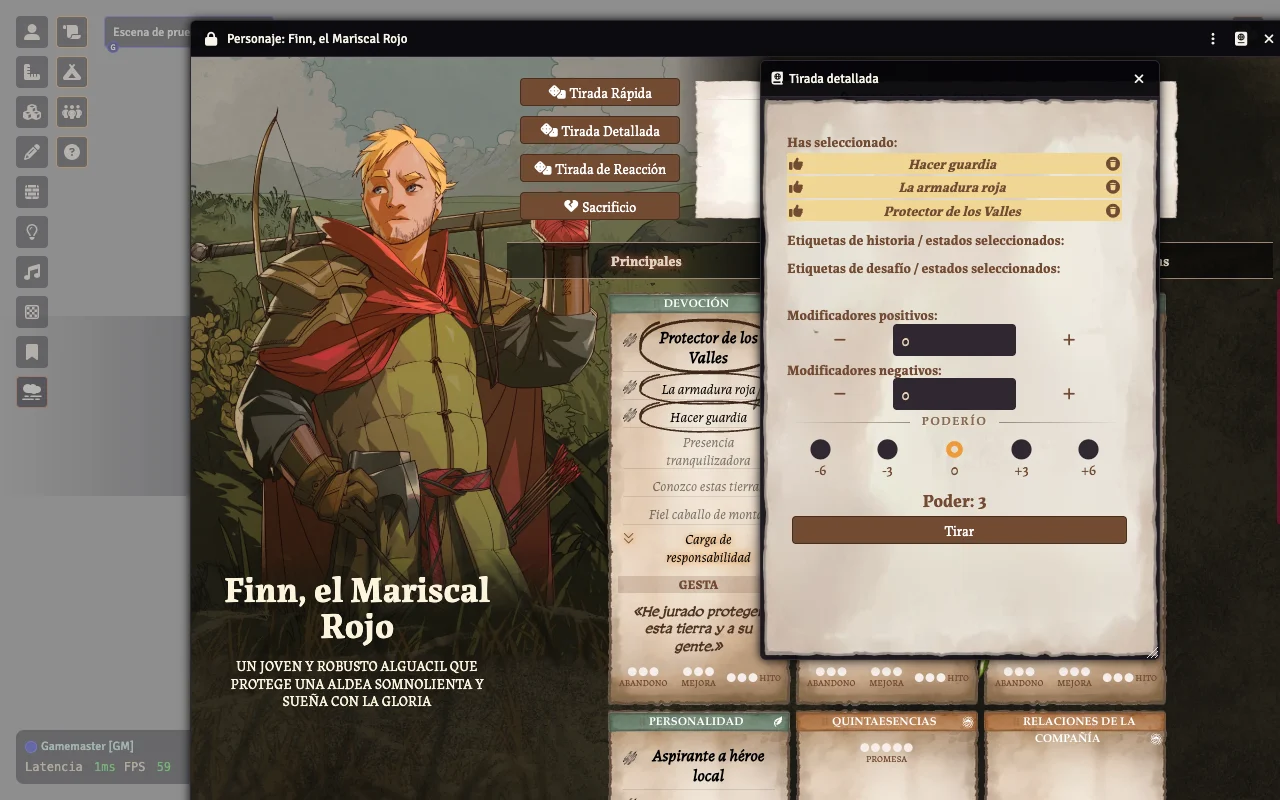Viewport: 1280px width, 800px height.
Task: Click the lock icon beside the Personaje title
Action: point(211,39)
